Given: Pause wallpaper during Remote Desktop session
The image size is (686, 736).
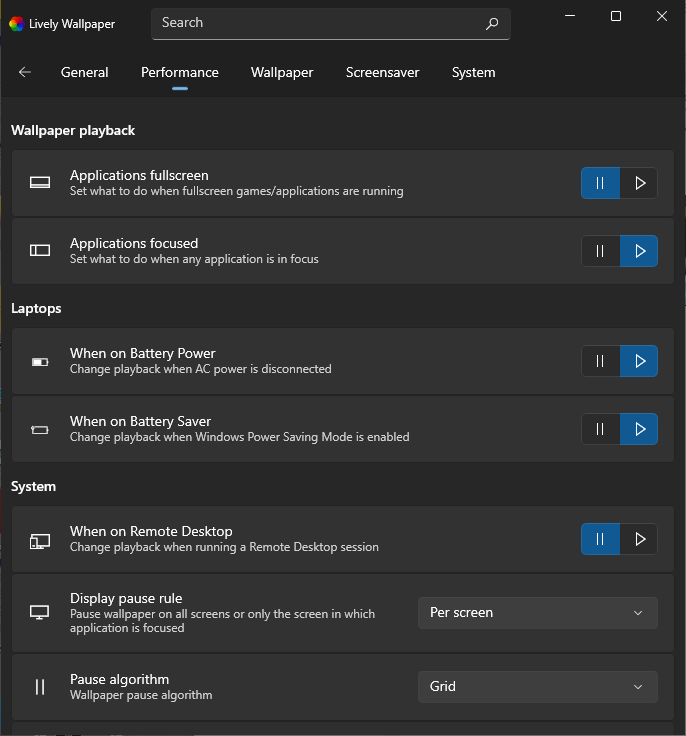Looking at the screenshot, I should coord(600,539).
